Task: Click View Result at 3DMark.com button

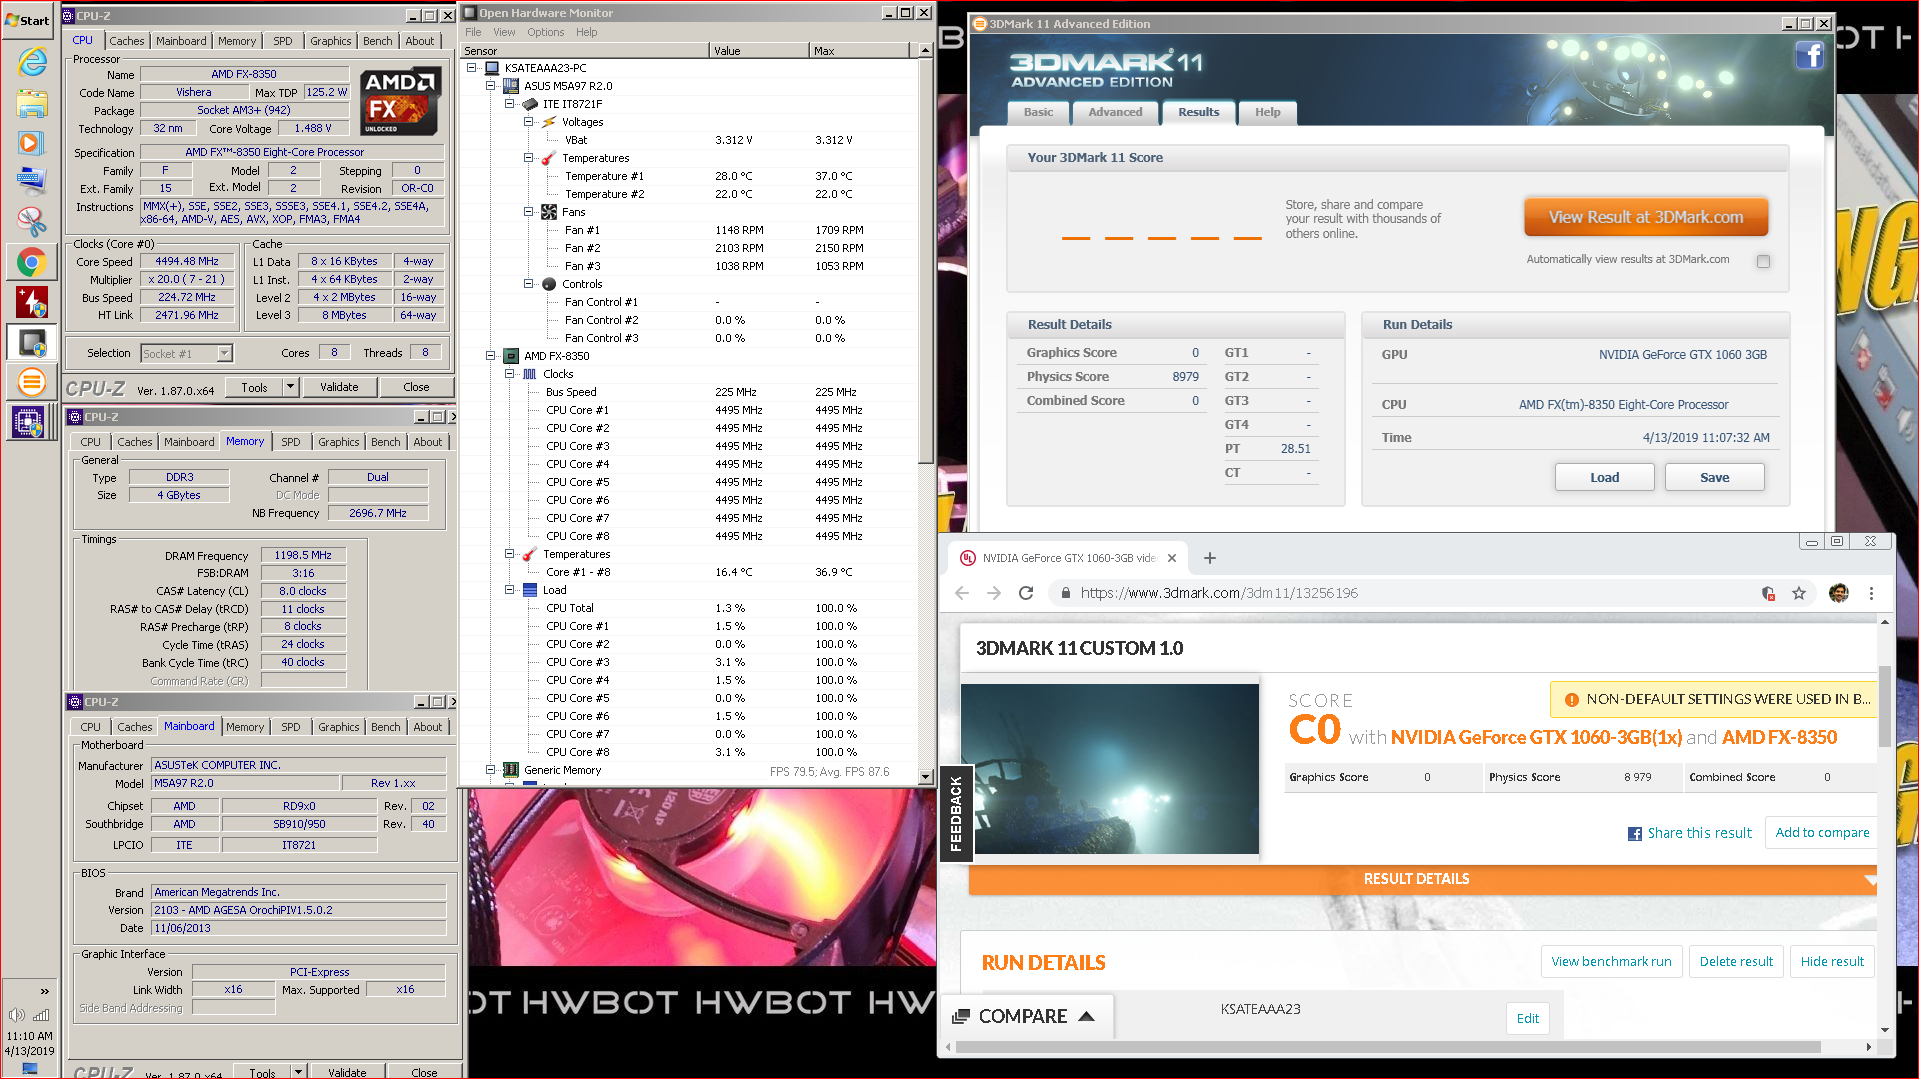Action: pyautogui.click(x=1645, y=217)
